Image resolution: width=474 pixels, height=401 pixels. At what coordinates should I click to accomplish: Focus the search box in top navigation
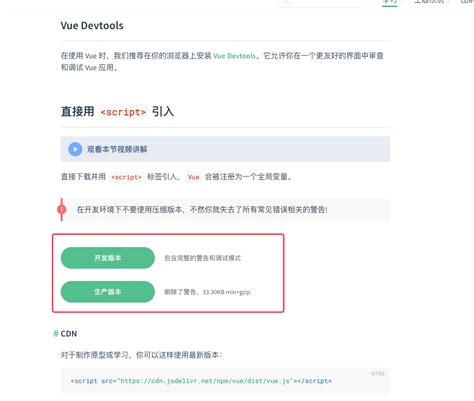pos(322,3)
